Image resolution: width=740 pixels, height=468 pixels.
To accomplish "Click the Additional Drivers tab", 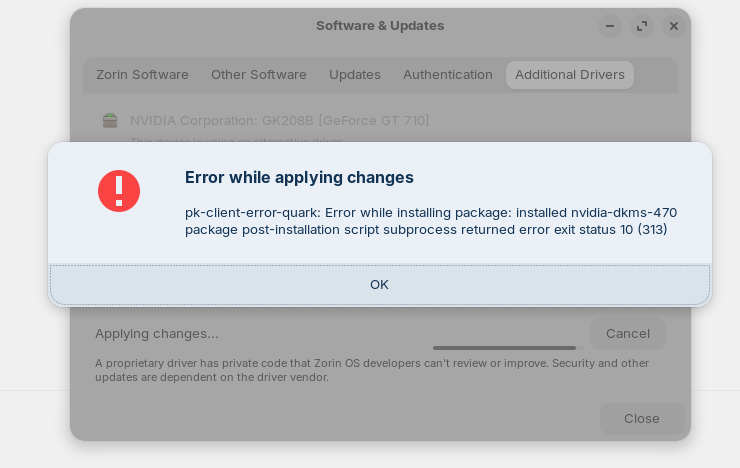I will click(570, 75).
